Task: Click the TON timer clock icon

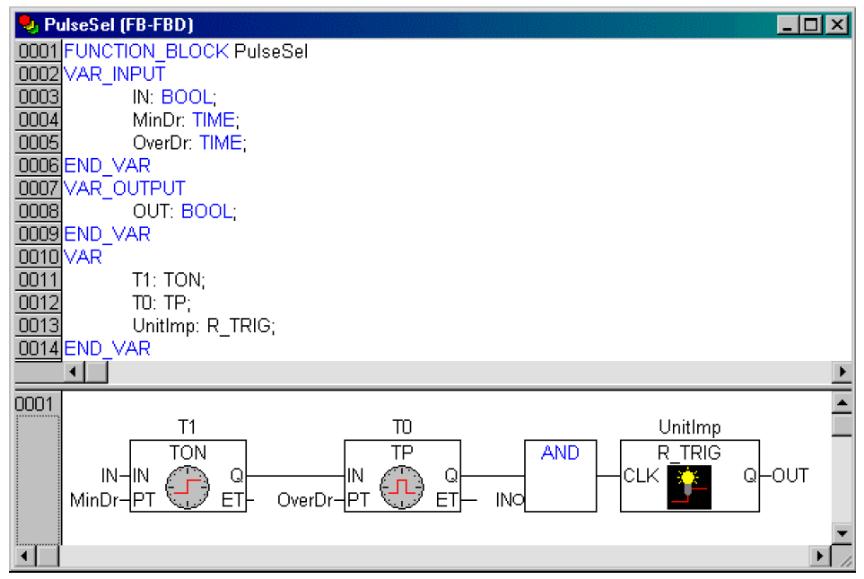Action: [187, 487]
